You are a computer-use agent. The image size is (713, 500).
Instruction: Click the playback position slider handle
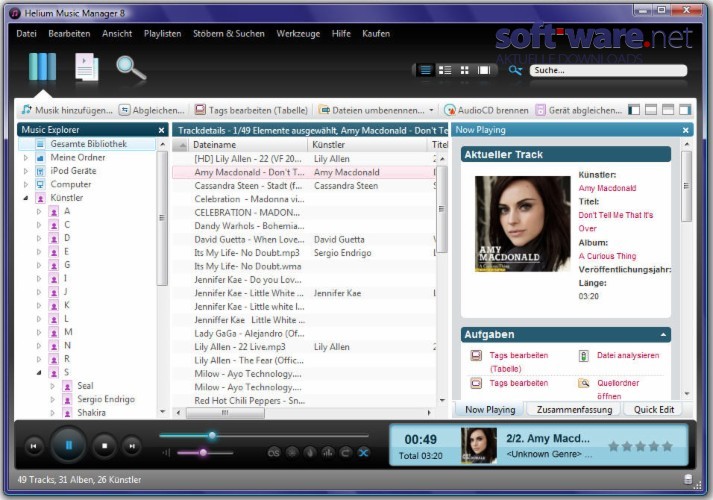[212, 435]
